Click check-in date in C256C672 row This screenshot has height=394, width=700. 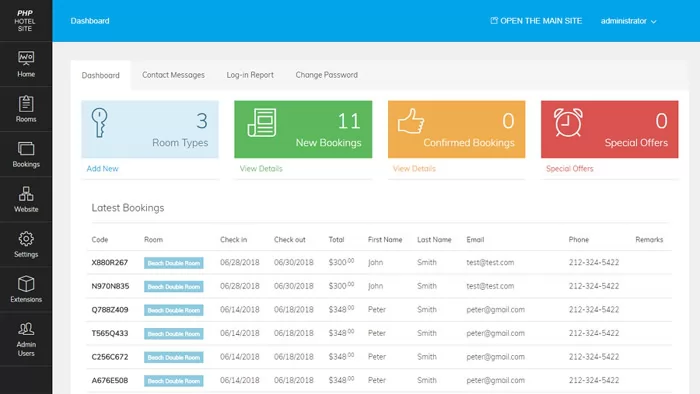tap(240, 357)
